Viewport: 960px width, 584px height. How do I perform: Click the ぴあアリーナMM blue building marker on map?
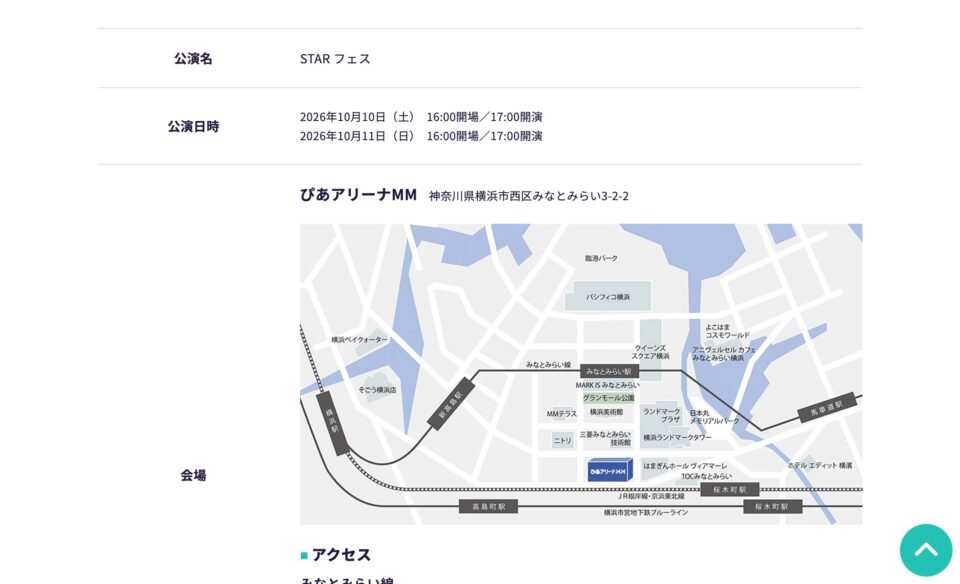(x=609, y=470)
